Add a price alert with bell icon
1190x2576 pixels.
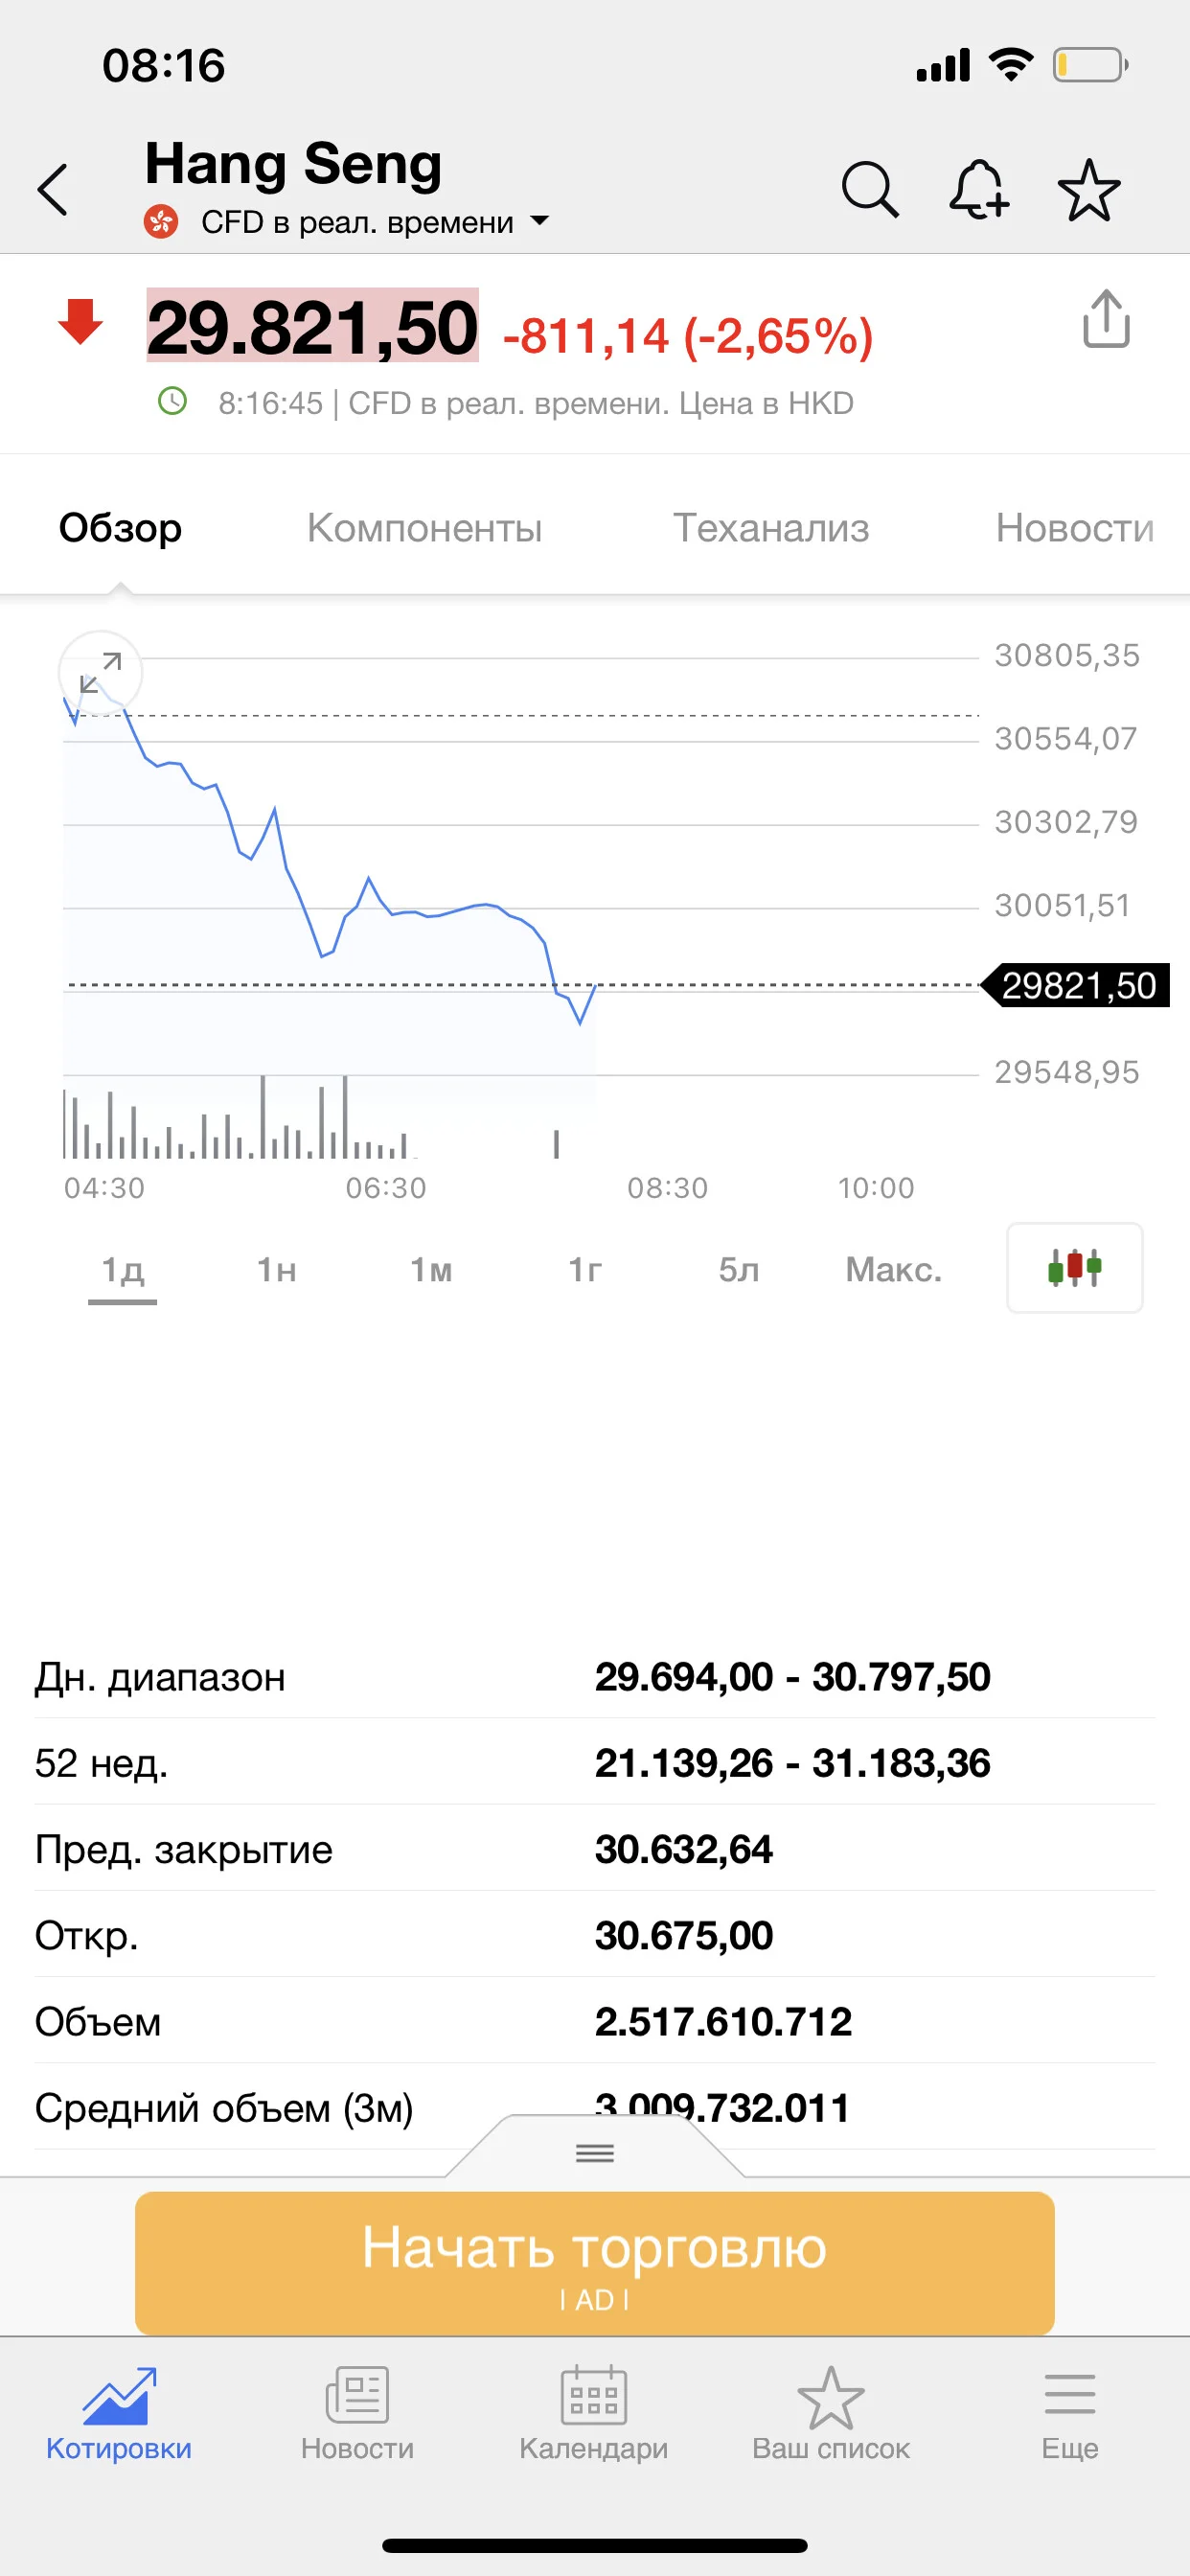(978, 189)
